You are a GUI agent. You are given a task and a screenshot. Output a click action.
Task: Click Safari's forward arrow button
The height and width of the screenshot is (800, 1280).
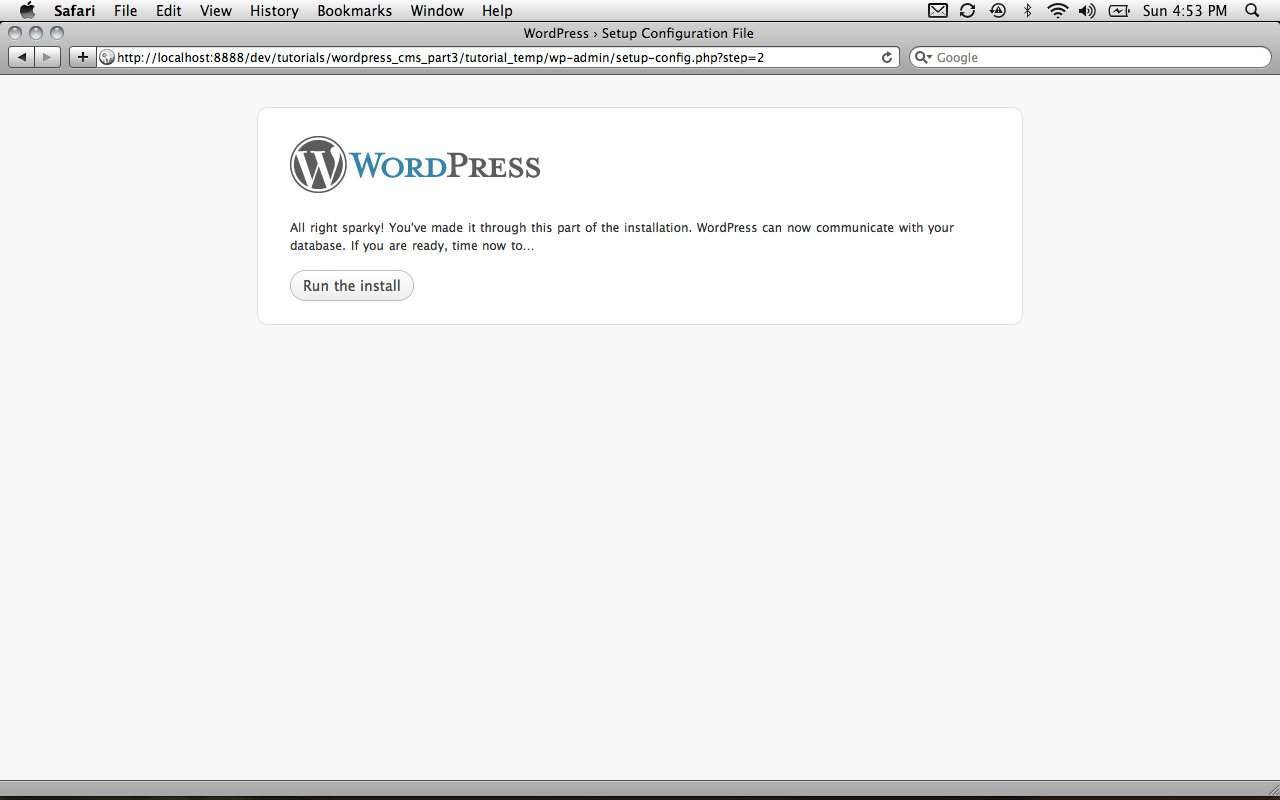tap(48, 57)
